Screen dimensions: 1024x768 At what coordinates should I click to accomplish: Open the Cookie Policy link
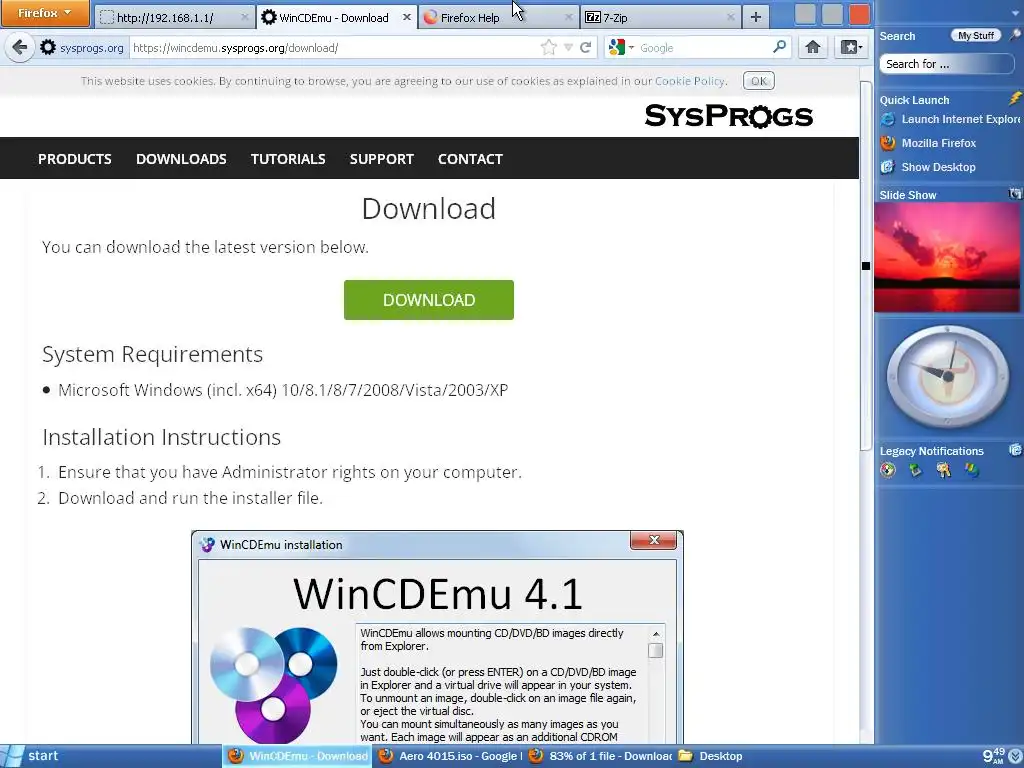[690, 81]
